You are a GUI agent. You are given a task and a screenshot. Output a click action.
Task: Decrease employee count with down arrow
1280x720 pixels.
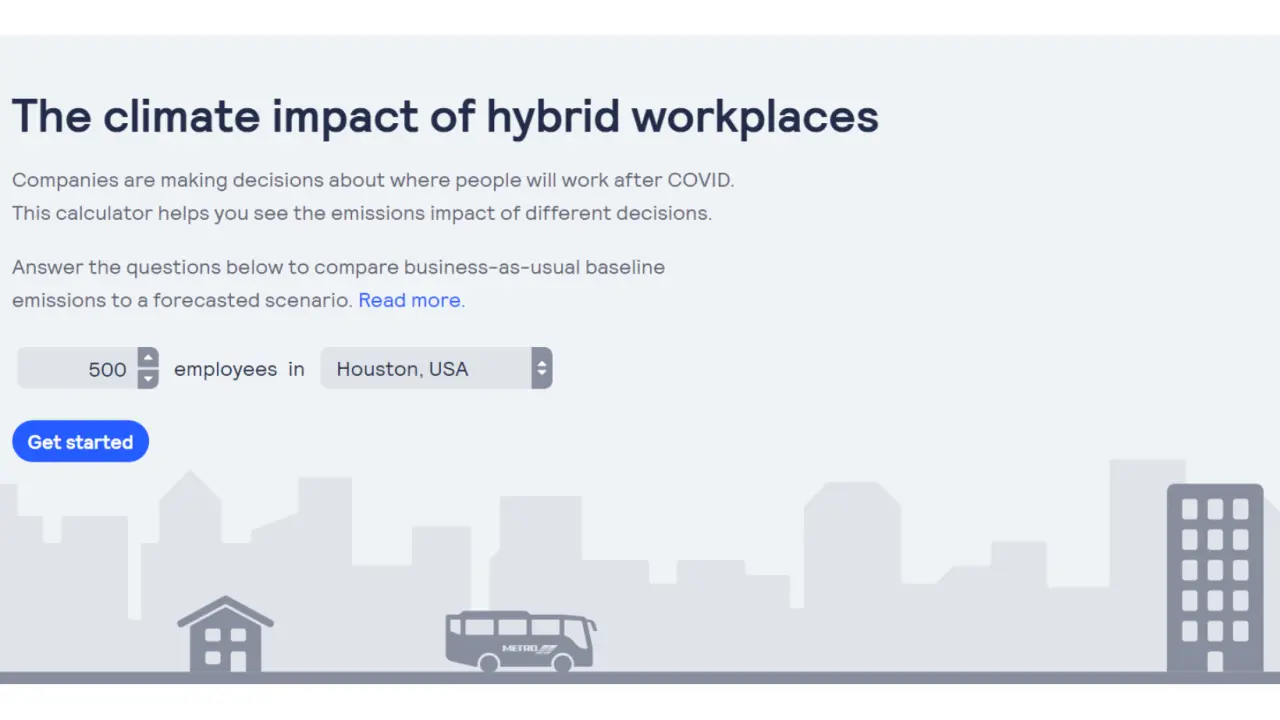(148, 379)
